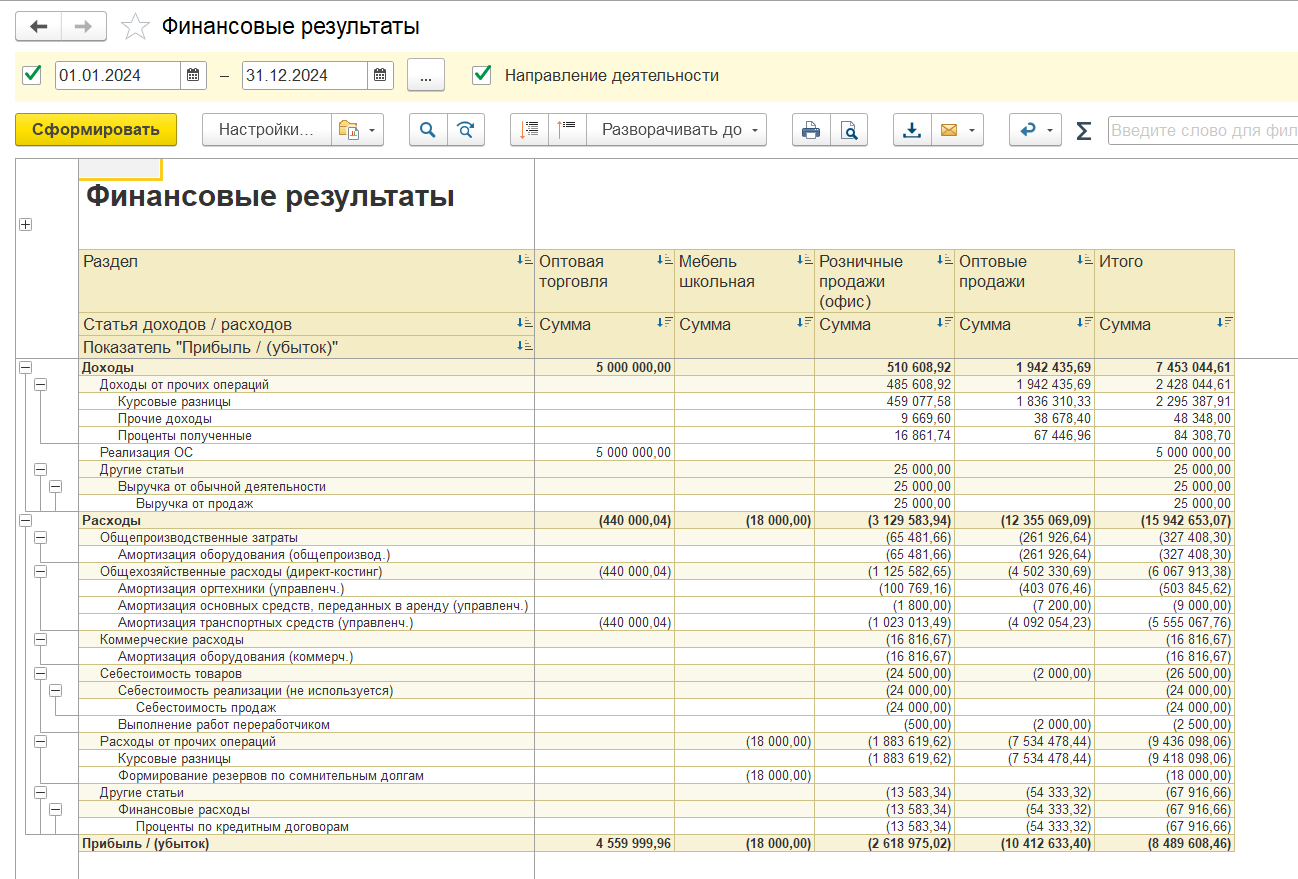The image size is (1298, 879).
Task: Toggle the period checkbox before the dates
Action: coord(32,74)
